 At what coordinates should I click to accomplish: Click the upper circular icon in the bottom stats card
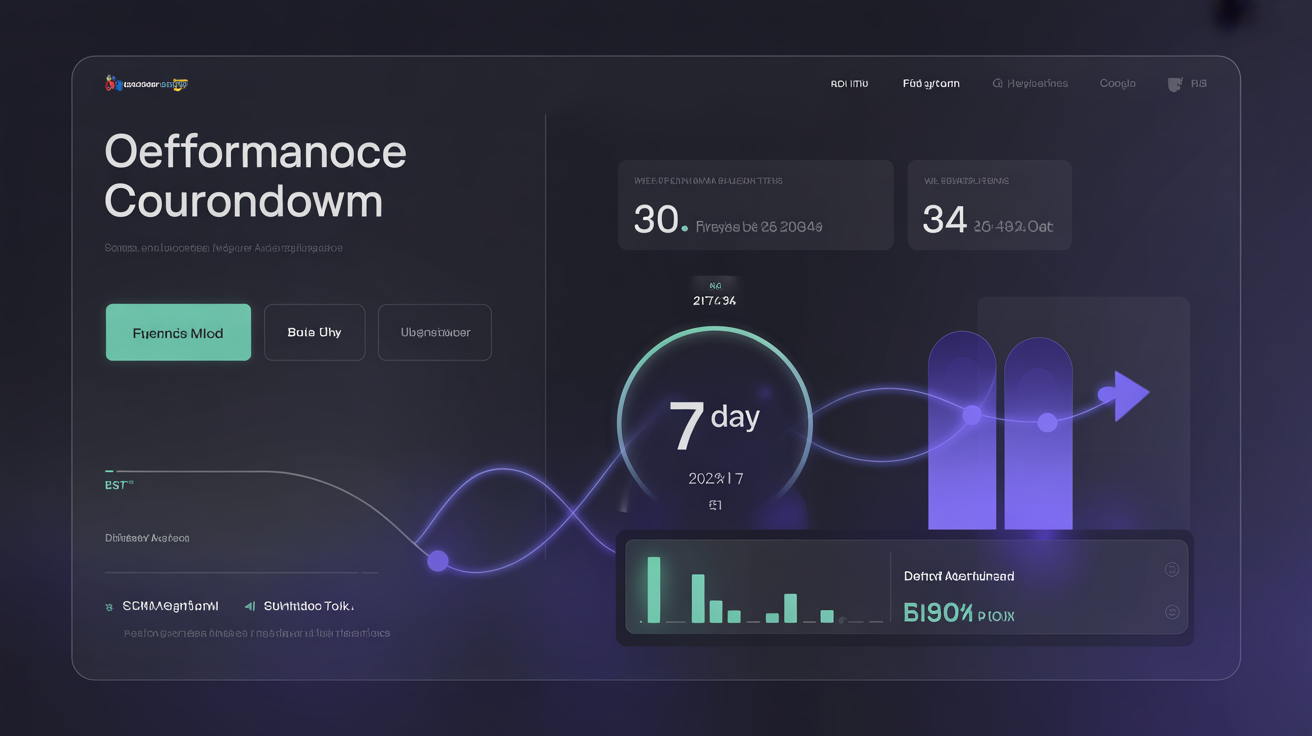(x=1172, y=570)
